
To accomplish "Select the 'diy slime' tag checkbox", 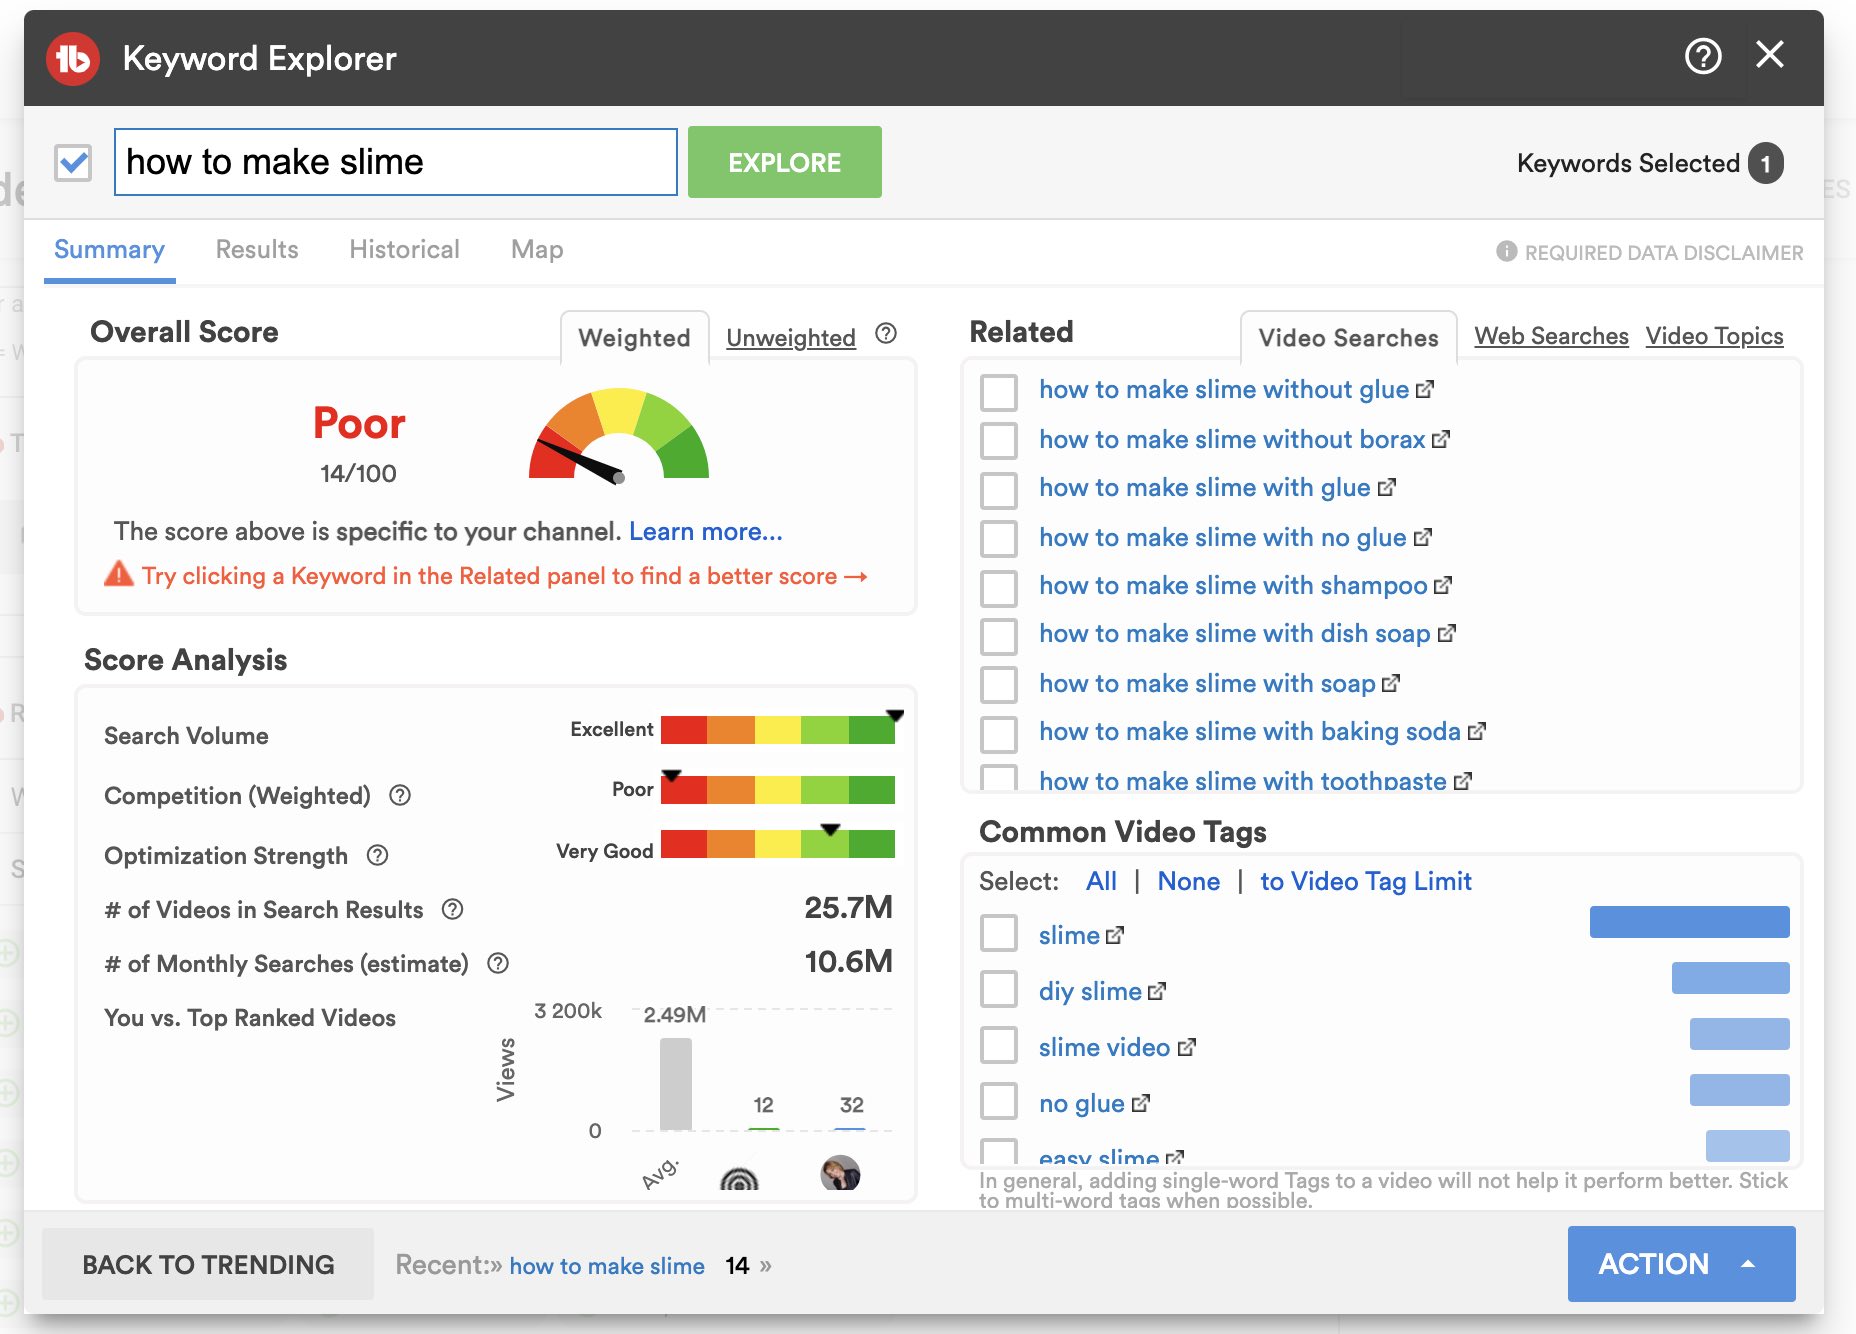I will pyautogui.click(x=999, y=989).
